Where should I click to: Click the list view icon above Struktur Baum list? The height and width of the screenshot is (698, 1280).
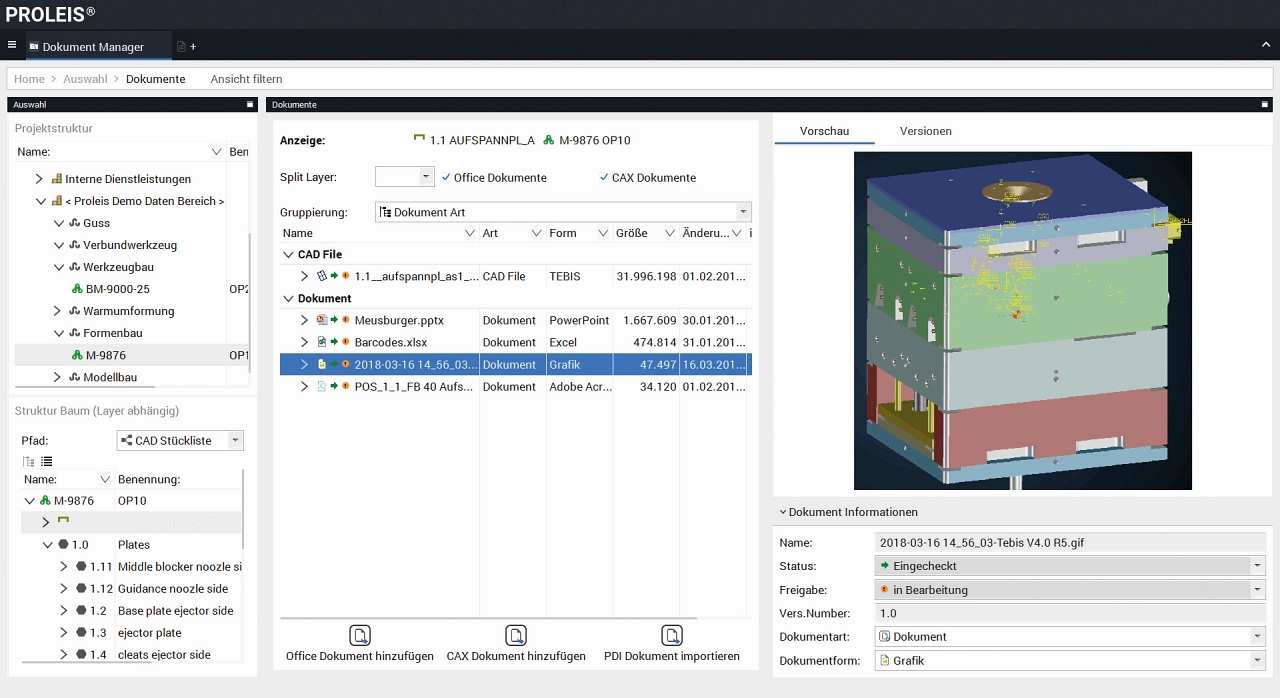pos(46,461)
